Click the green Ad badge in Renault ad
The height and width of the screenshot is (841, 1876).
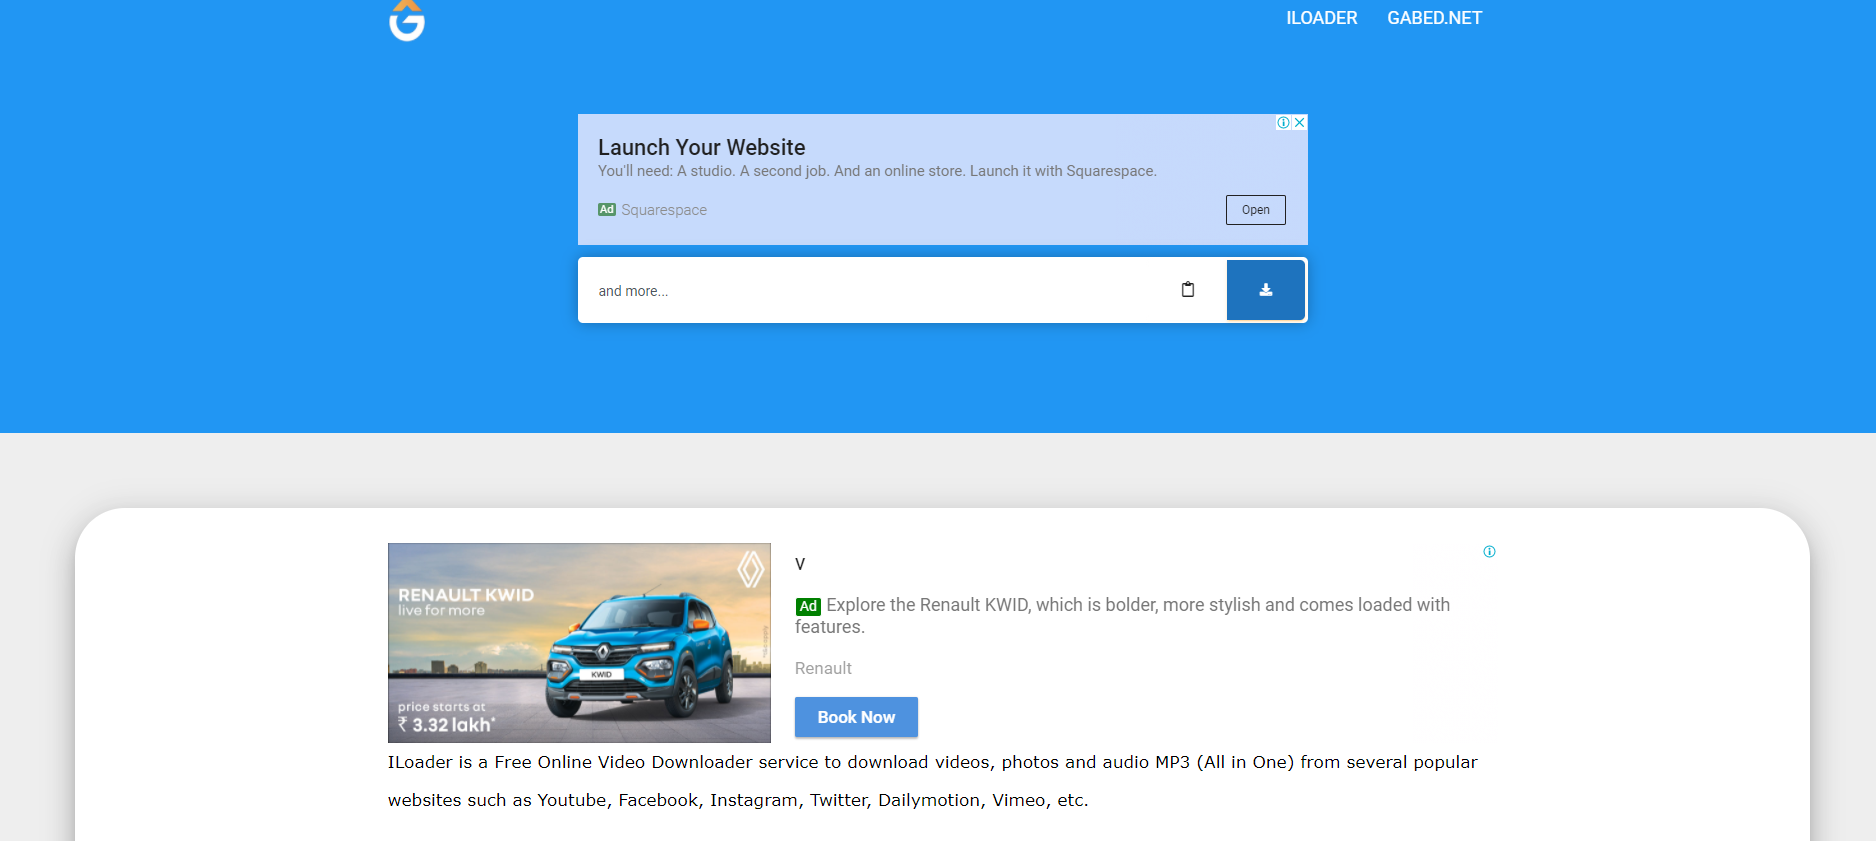(808, 606)
